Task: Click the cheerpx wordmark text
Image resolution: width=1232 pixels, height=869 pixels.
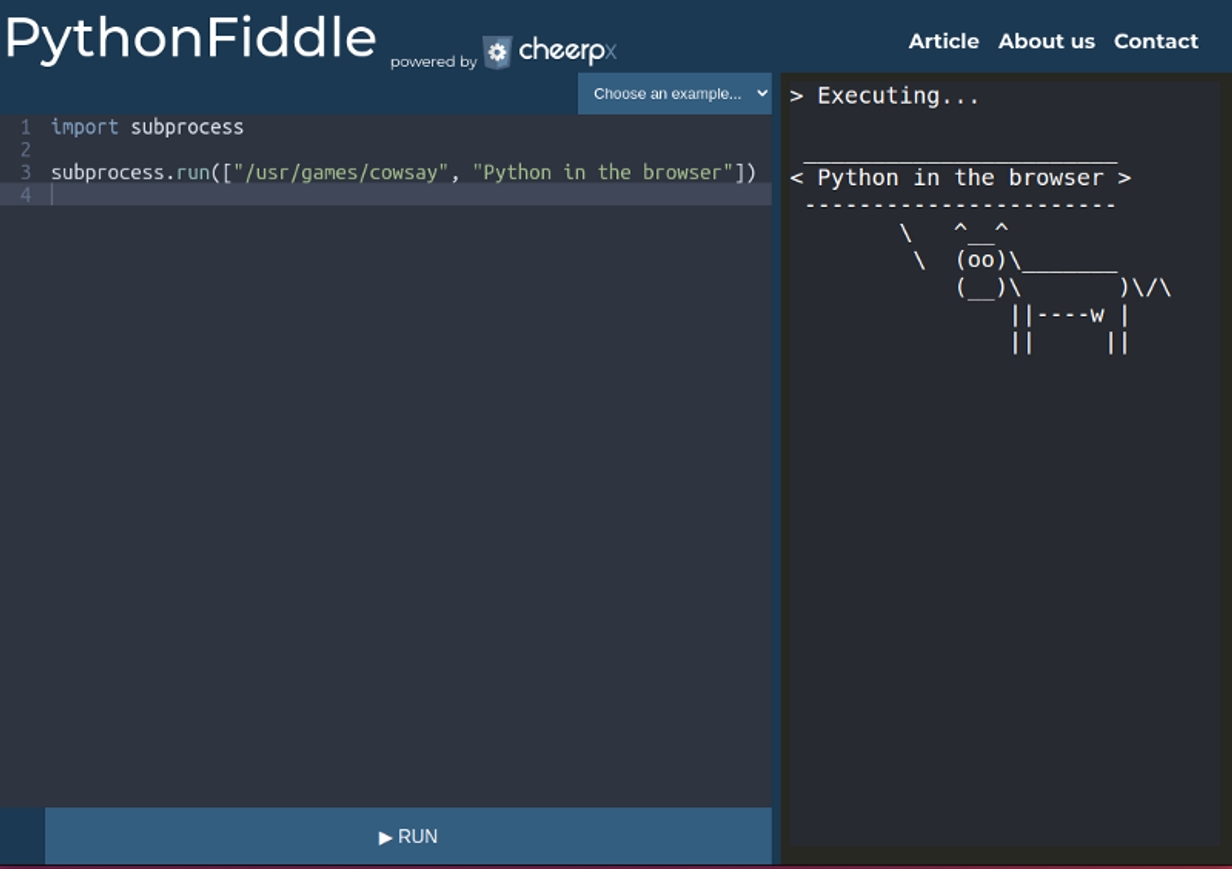Action: click(567, 51)
